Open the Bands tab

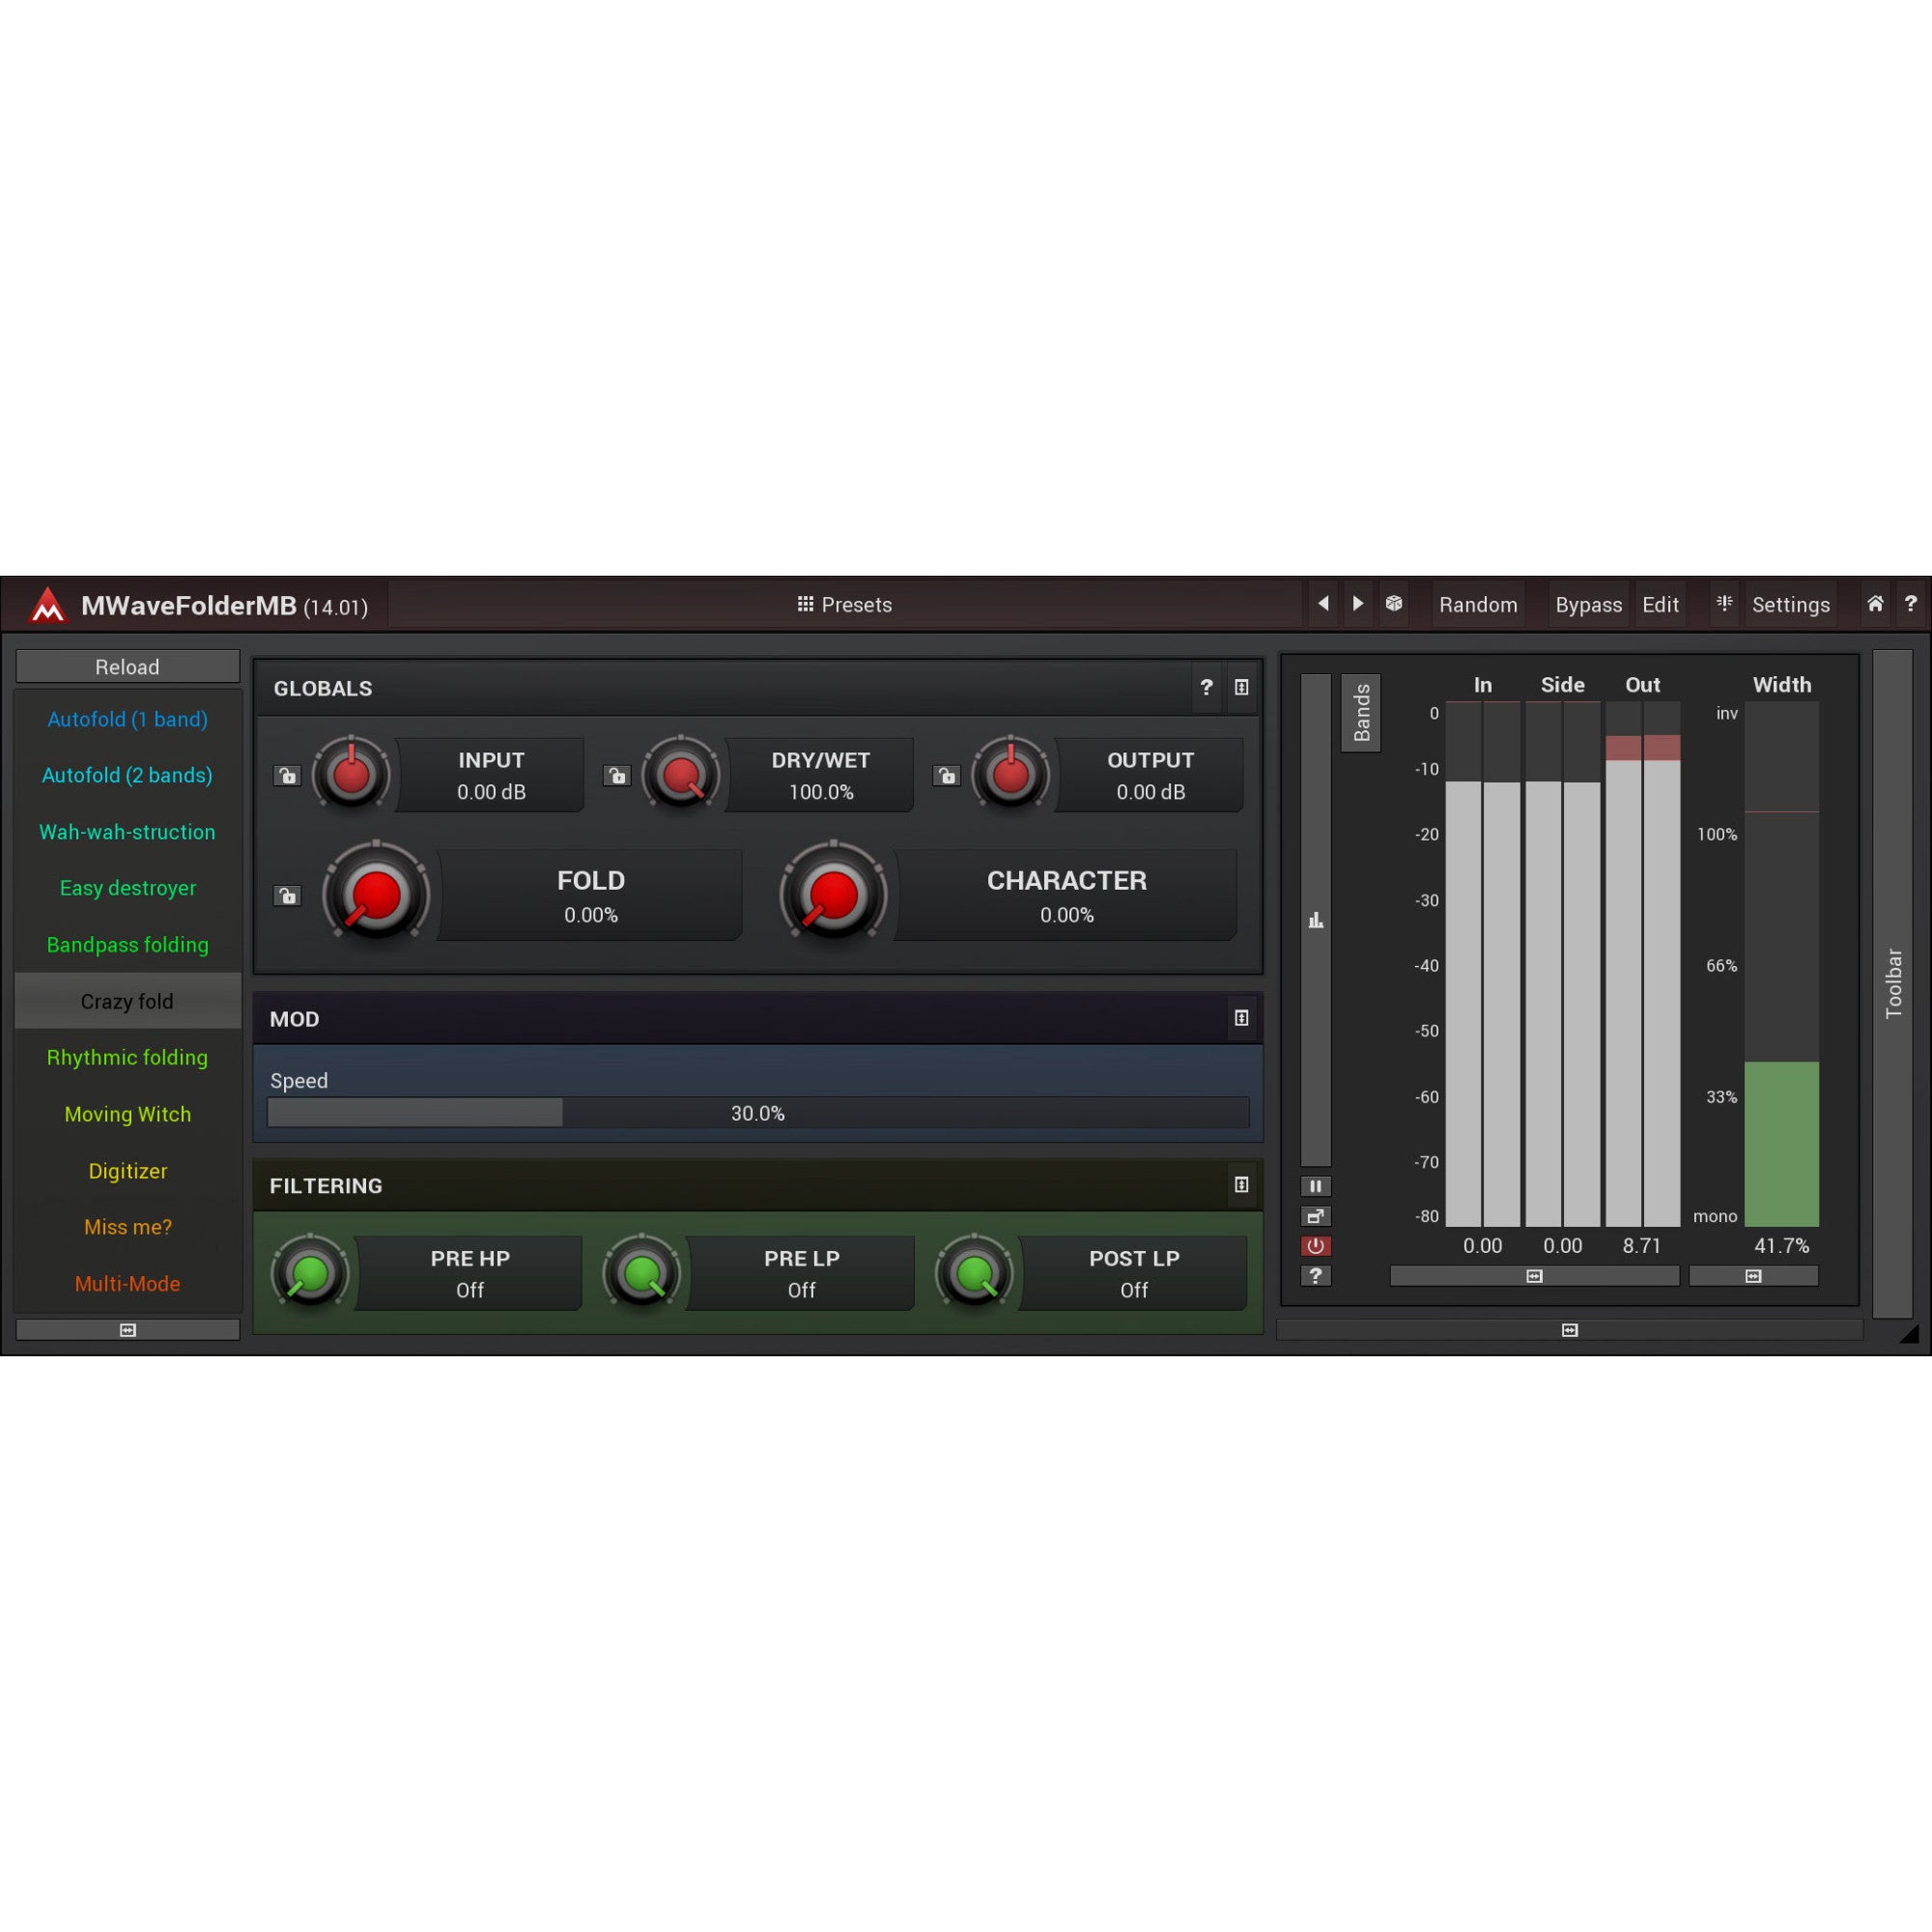pyautogui.click(x=1361, y=712)
